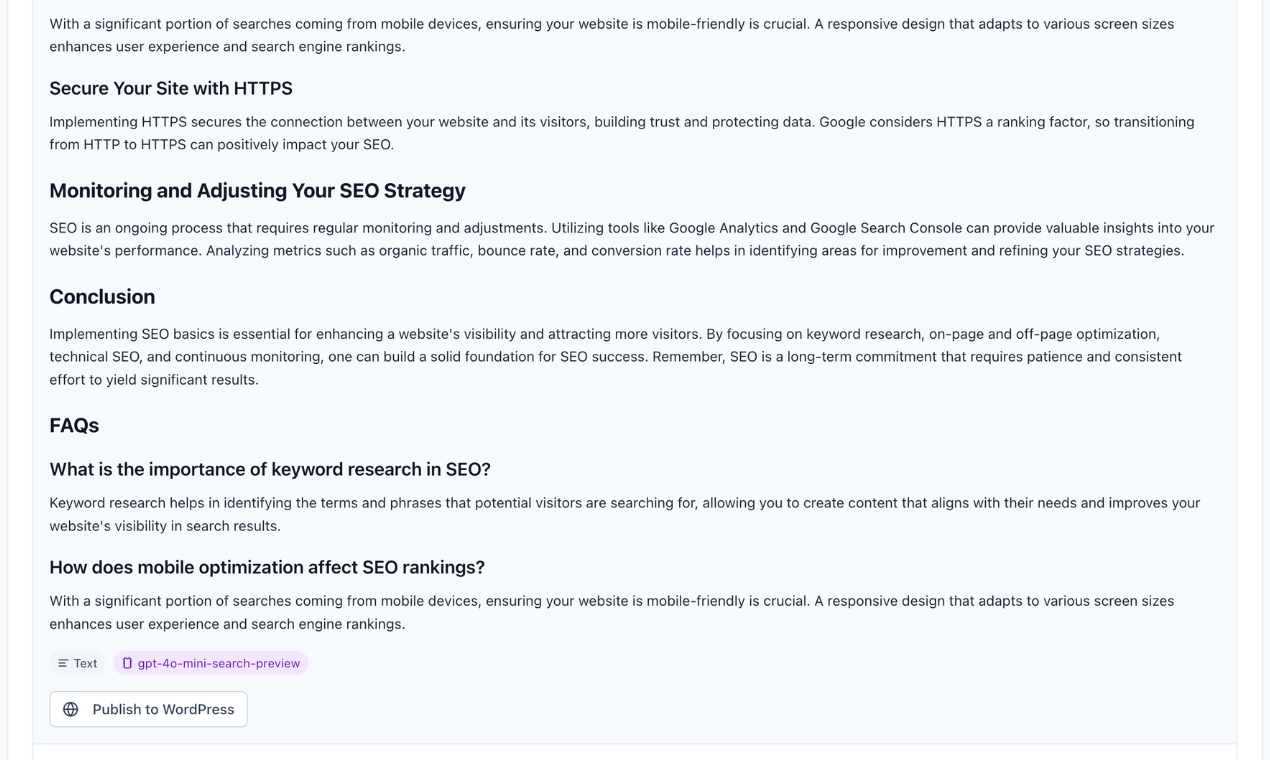Click the model icon in gpt-4o-mini badge
The height and width of the screenshot is (760, 1270).
click(x=127, y=663)
